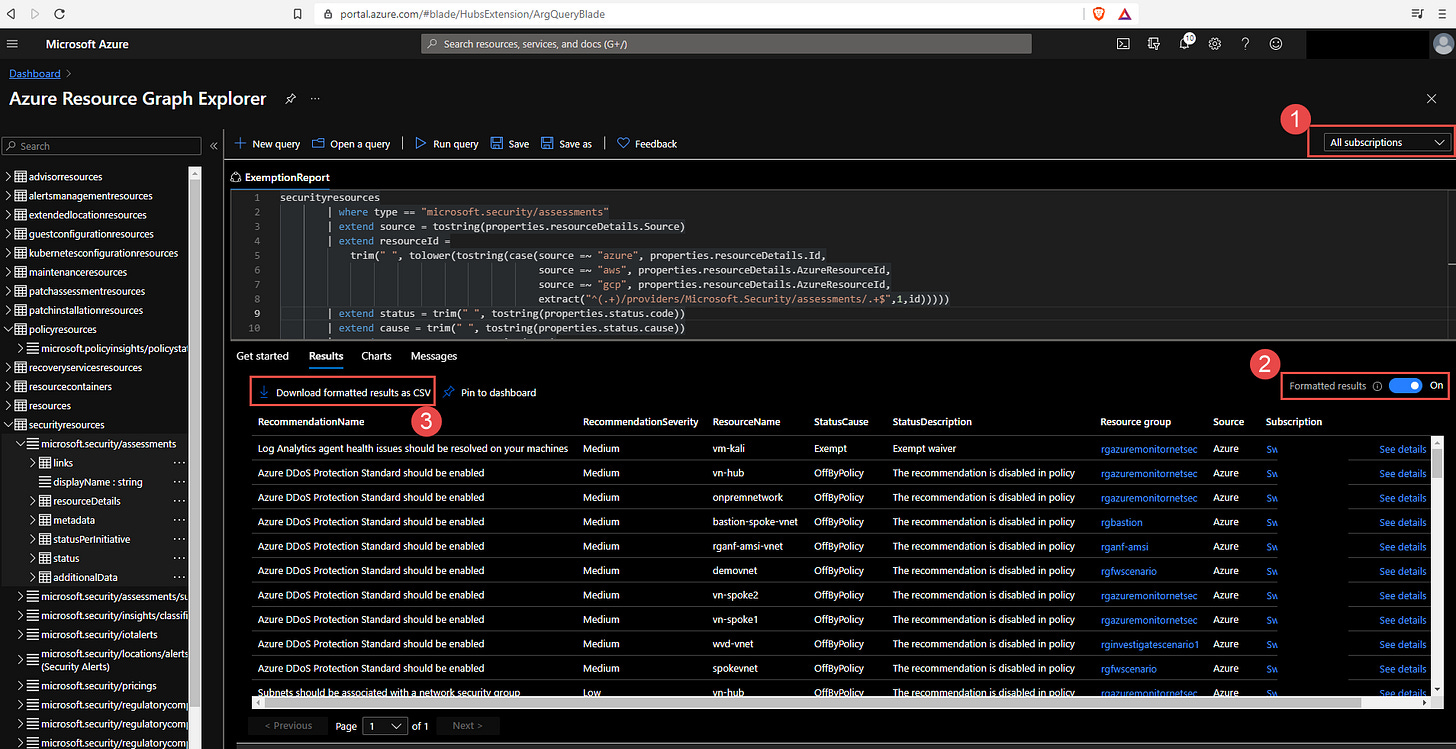Open Cloud Shell icon in top bar
This screenshot has height=749, width=1456.
1124,44
